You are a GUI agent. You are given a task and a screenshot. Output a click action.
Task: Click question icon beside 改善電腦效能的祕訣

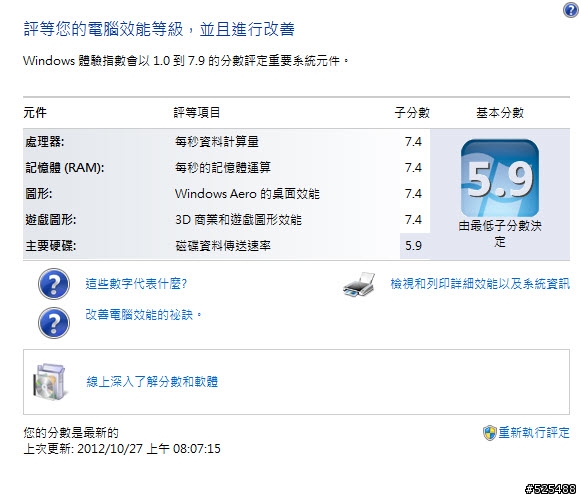click(54, 322)
